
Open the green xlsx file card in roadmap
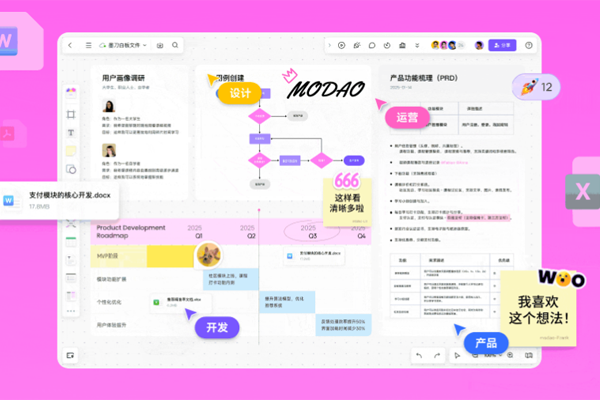click(x=181, y=302)
